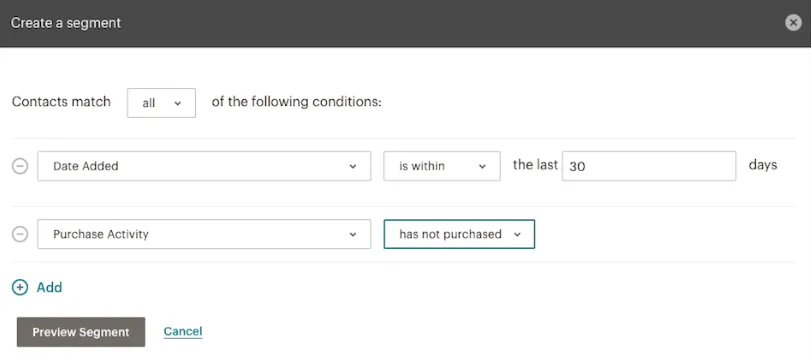
Task: Click the chevron arrow in the is within selector
Action: coord(482,167)
